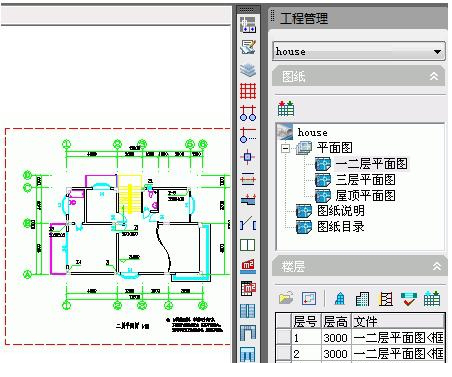Select 三层平面图 in the drawing tree

(x=365, y=180)
